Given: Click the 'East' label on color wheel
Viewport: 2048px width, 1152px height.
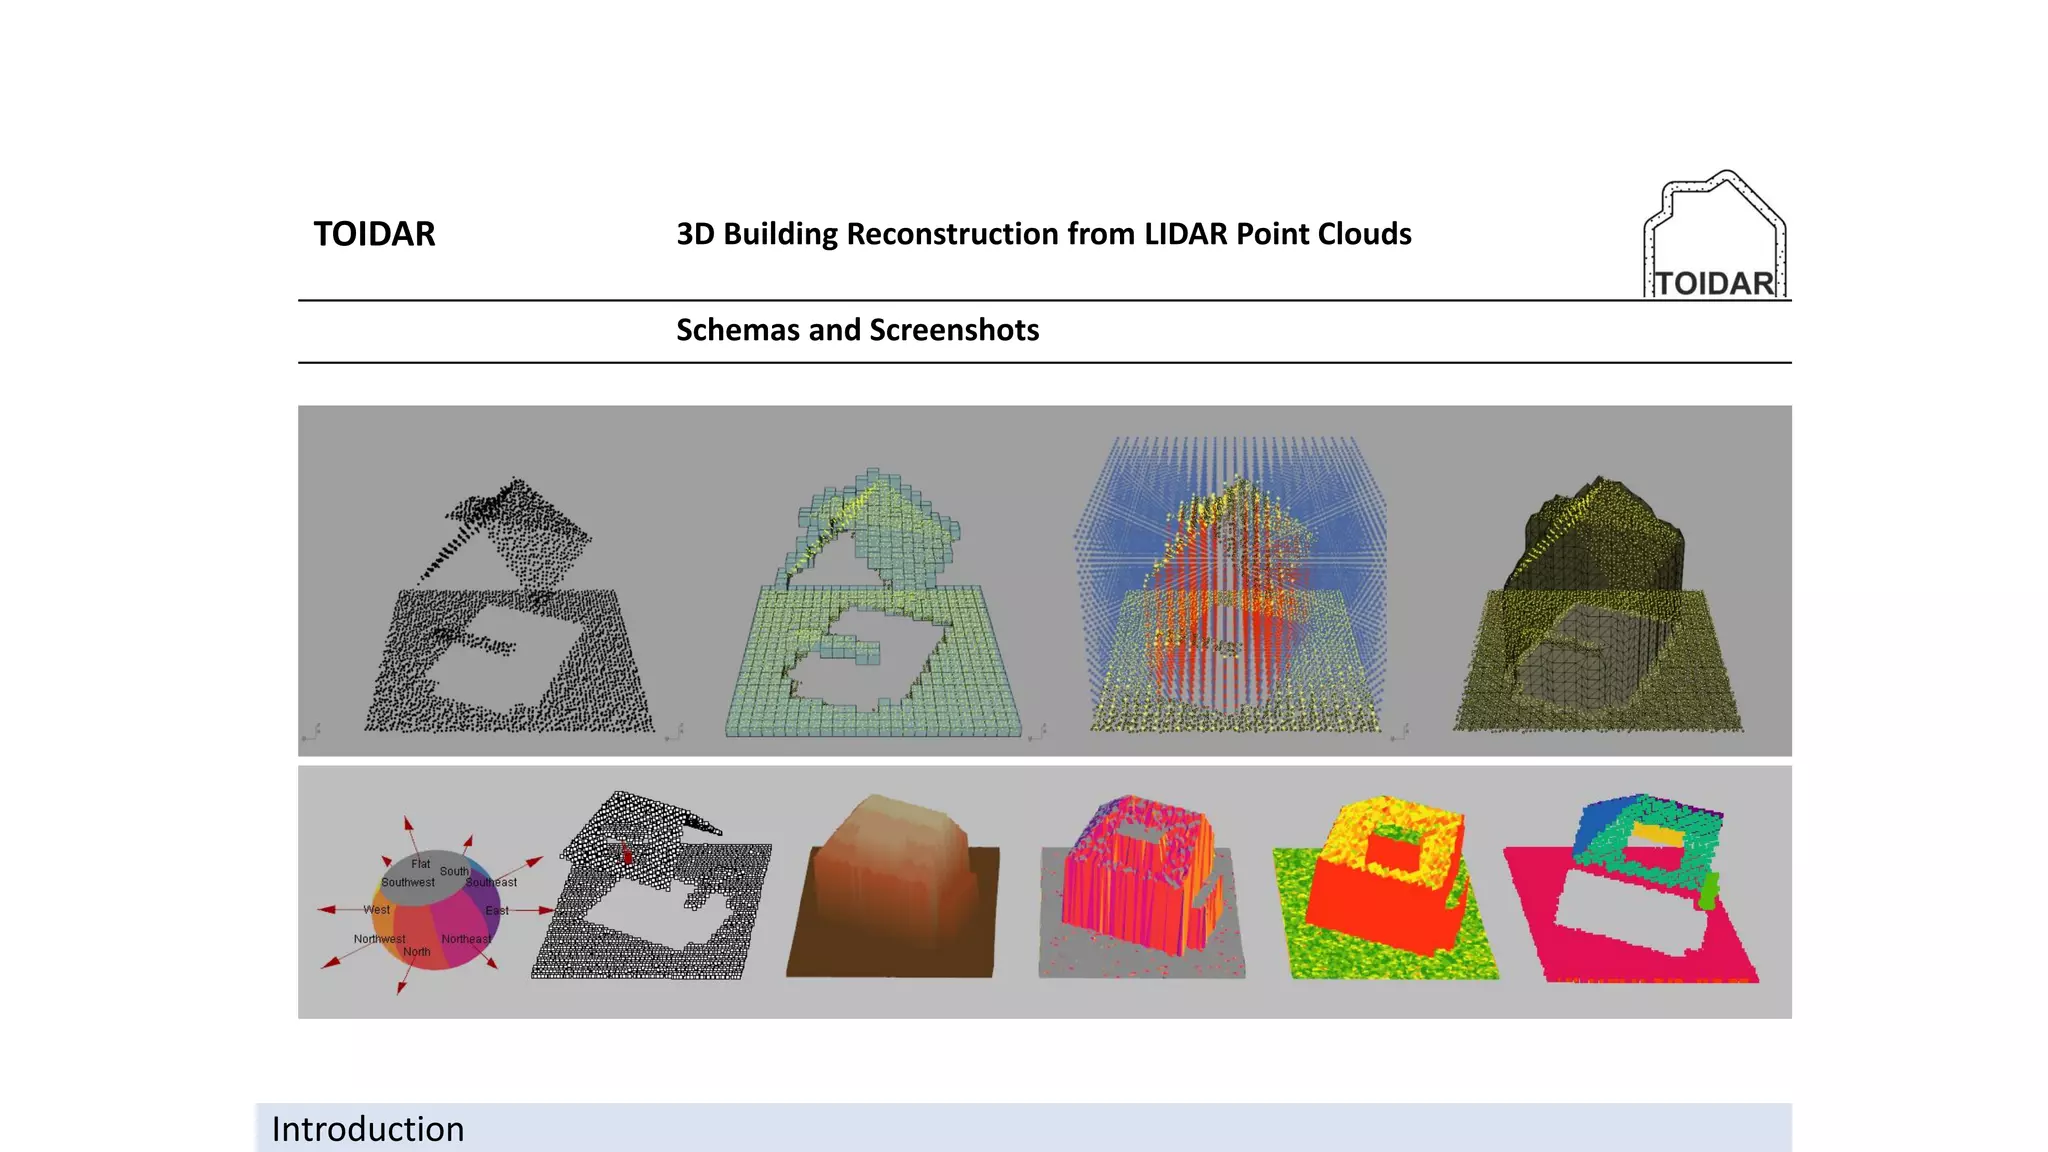Looking at the screenshot, I should pos(497,911).
